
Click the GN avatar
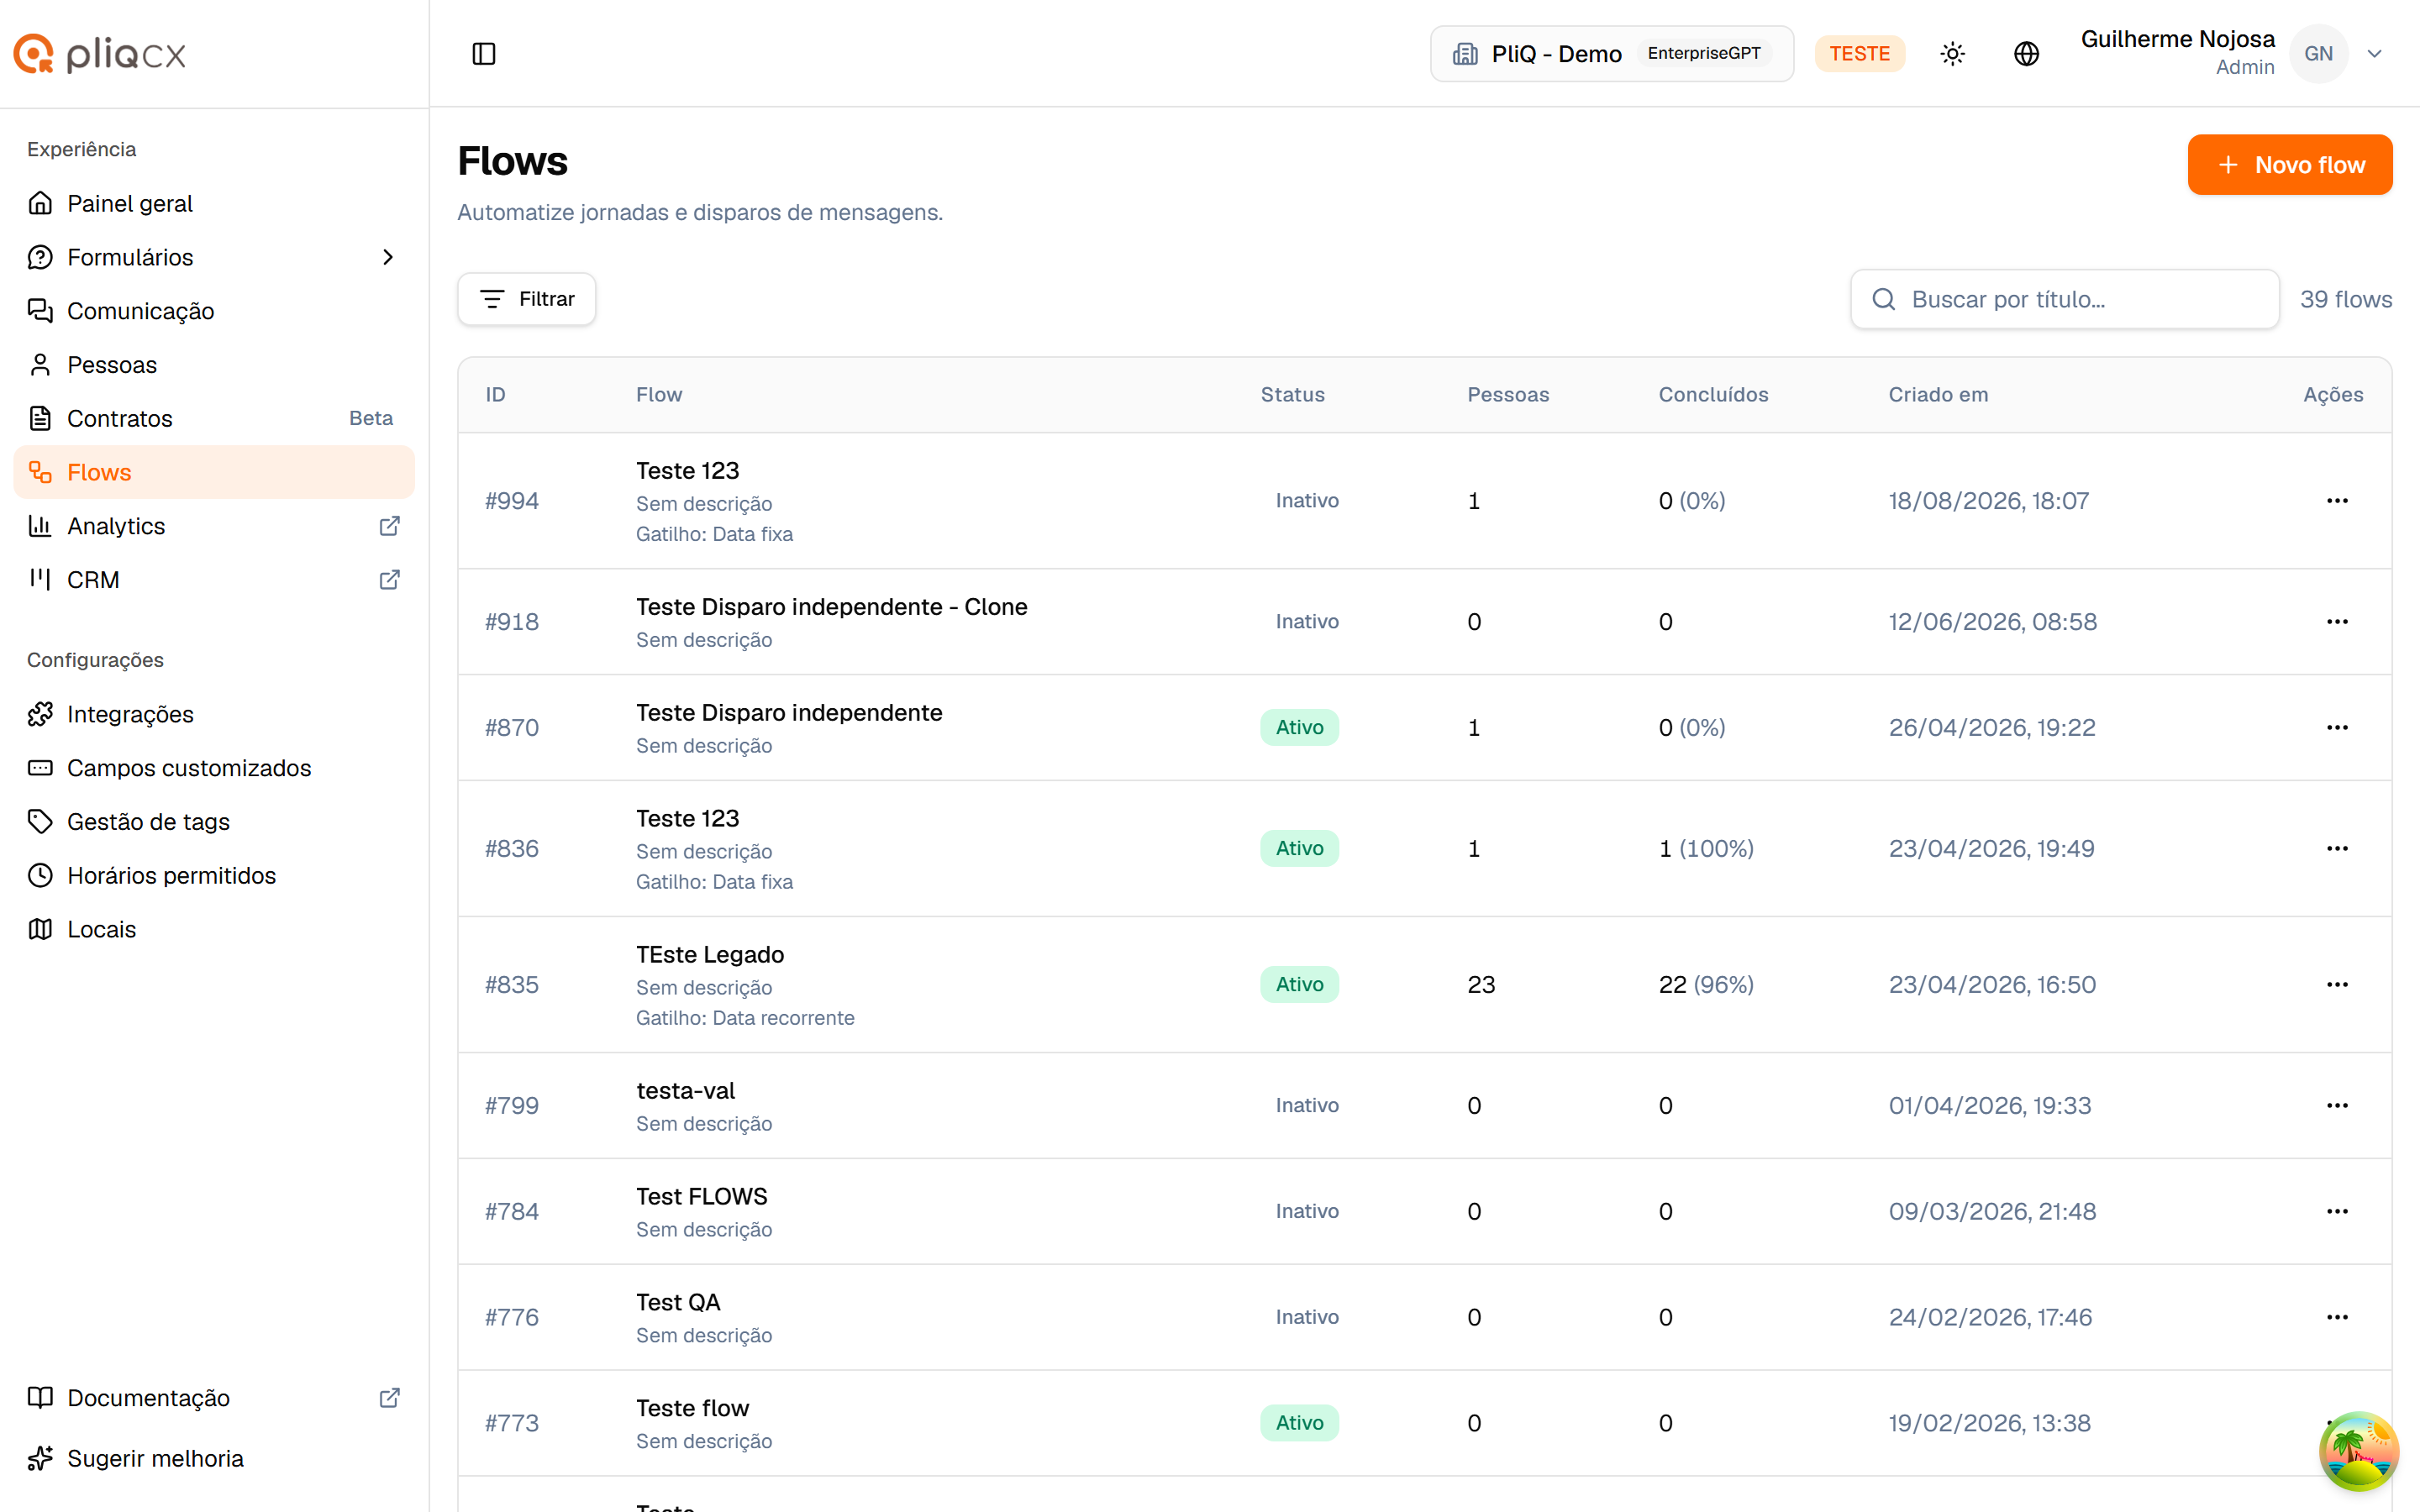click(x=2318, y=54)
